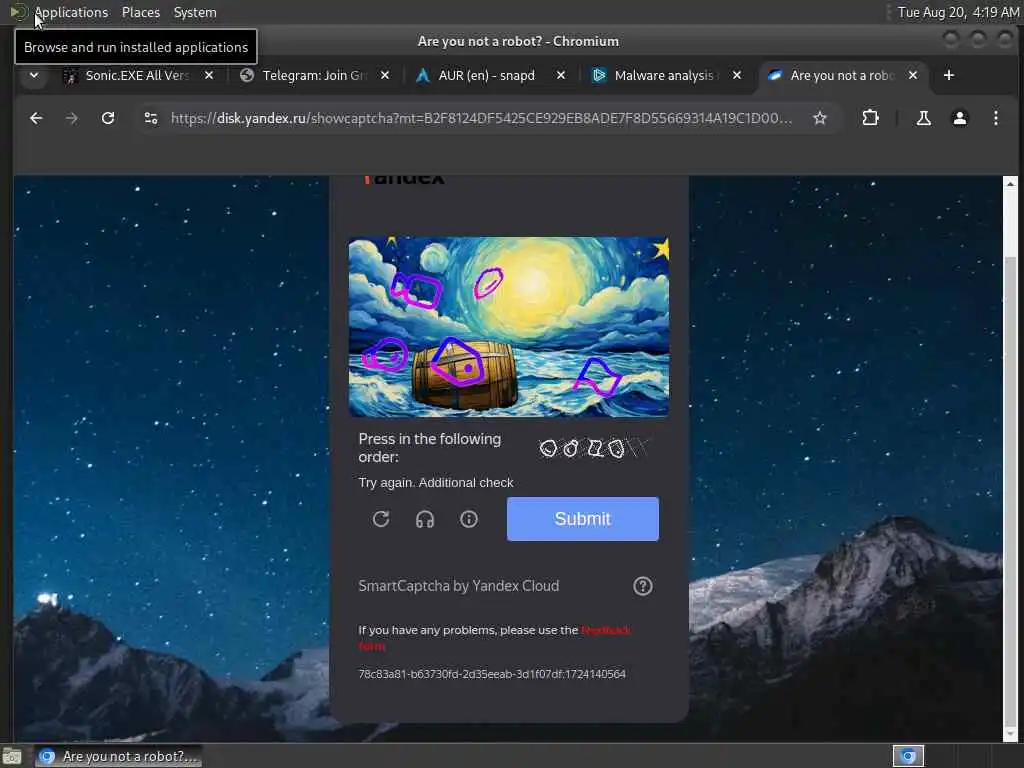Click the purple oval symbol near the moon
Screen dimensions: 1024x768
(x=488, y=283)
